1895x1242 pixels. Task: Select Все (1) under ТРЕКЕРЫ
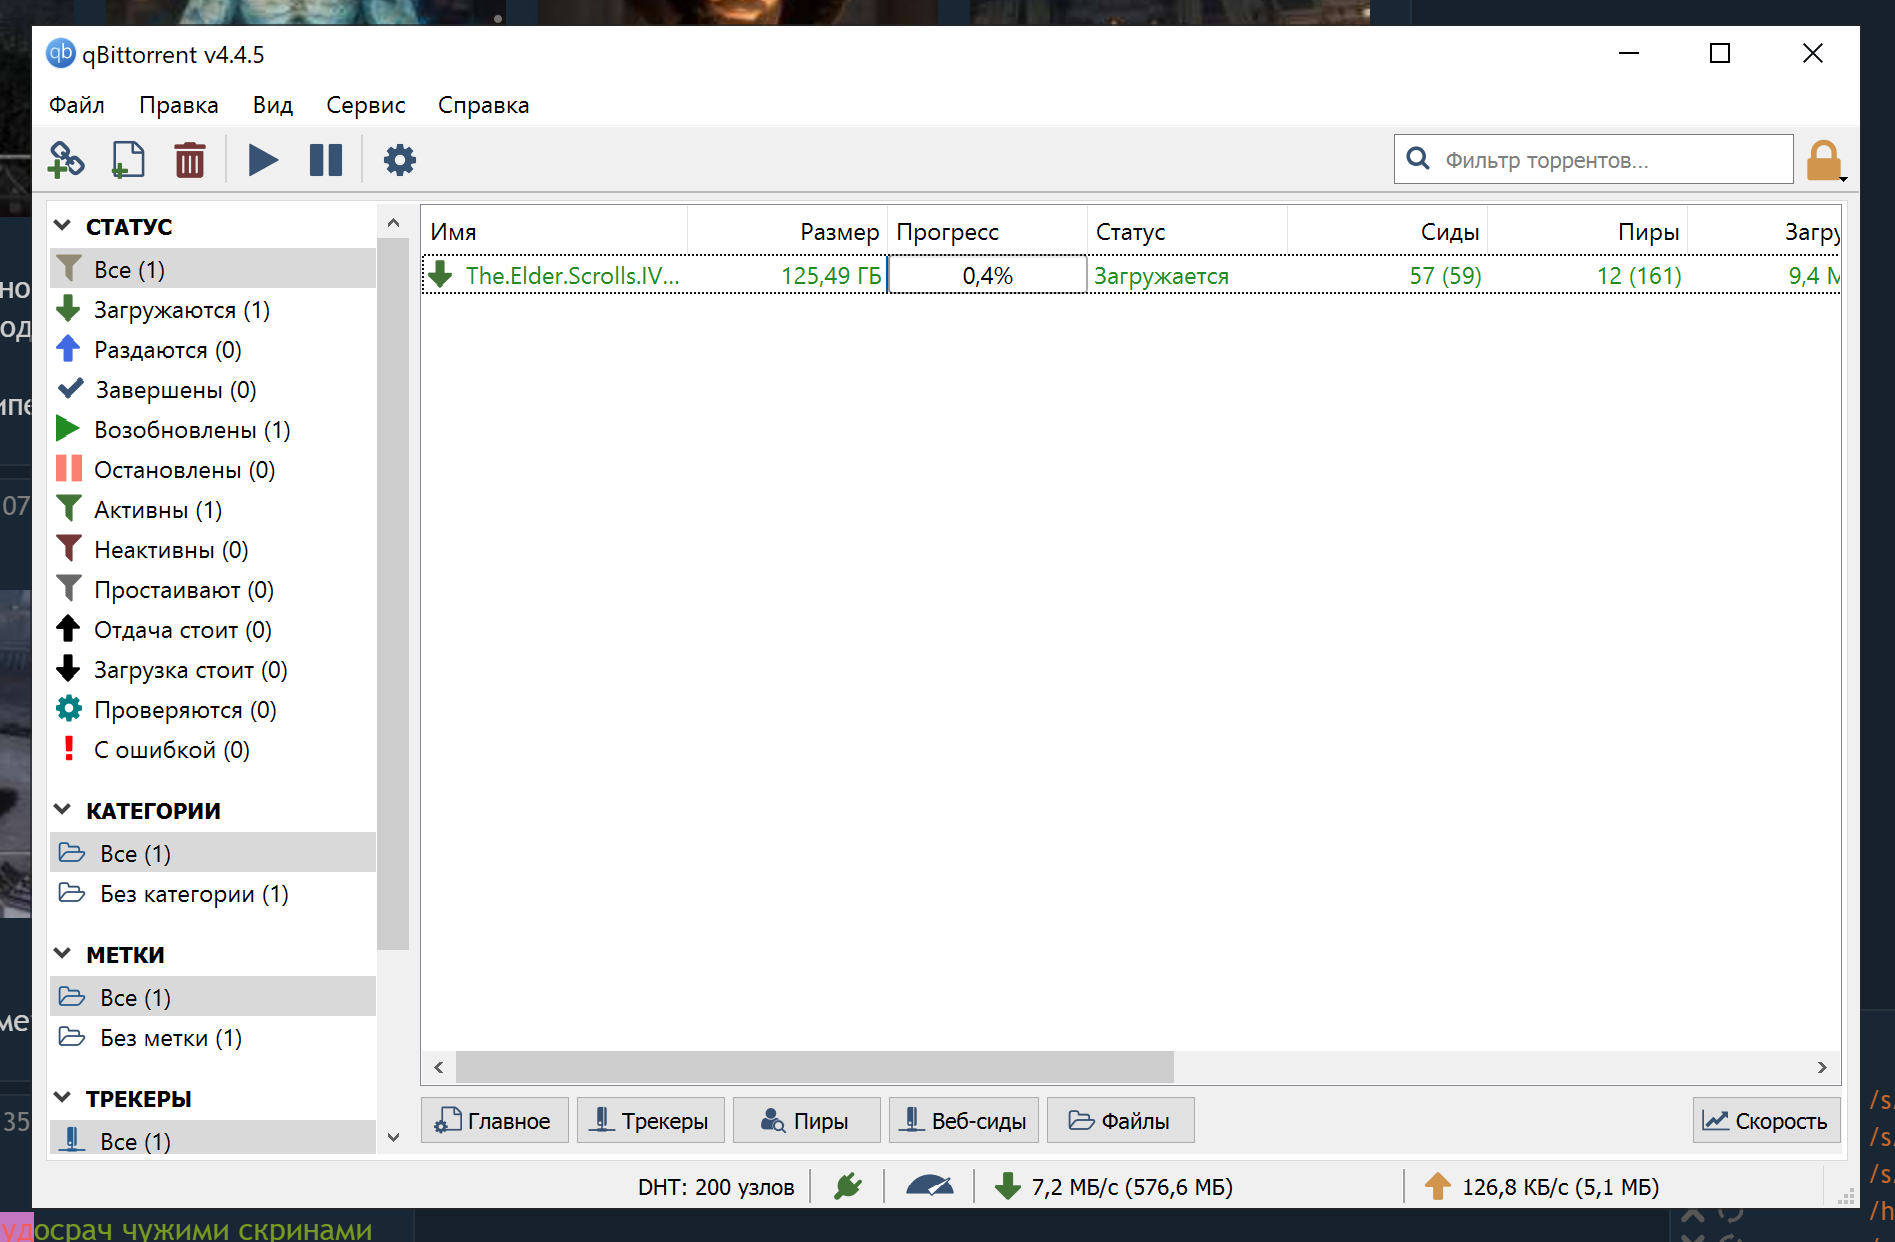point(213,1138)
